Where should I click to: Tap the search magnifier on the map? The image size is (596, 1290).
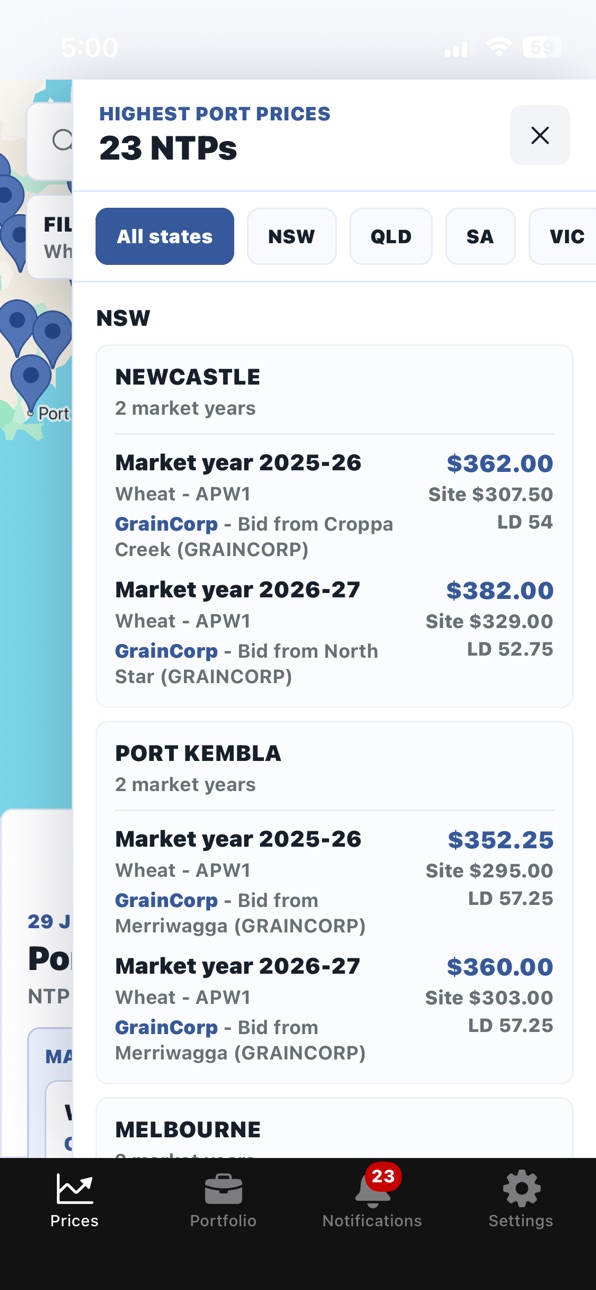[62, 140]
